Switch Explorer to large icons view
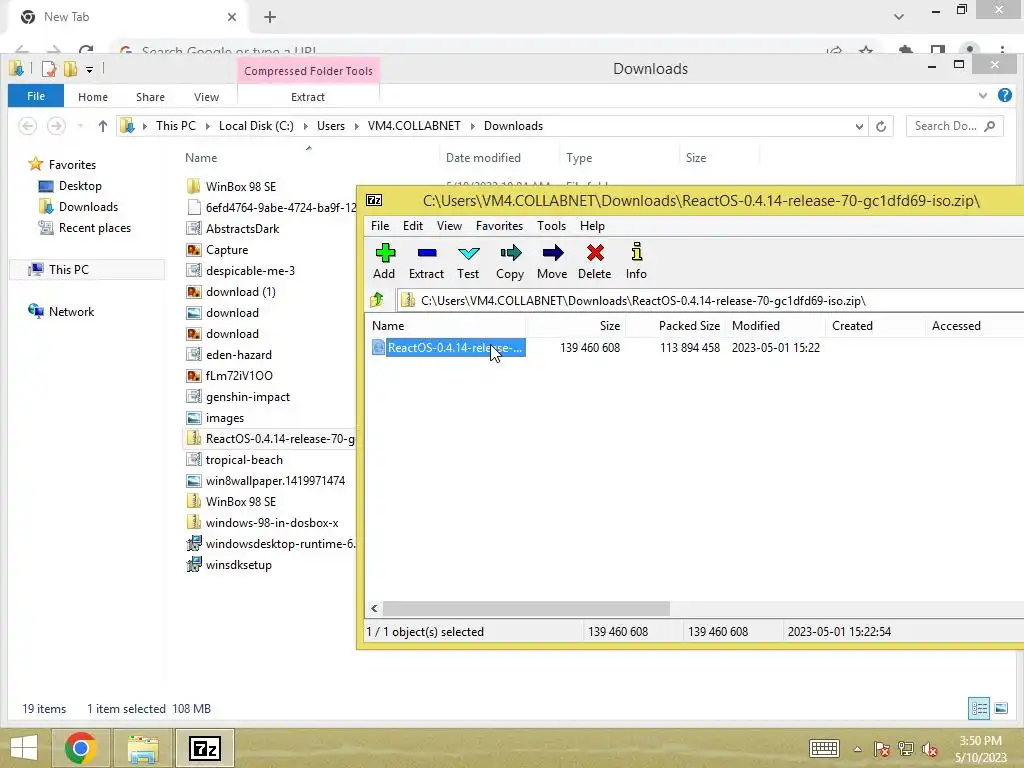Image resolution: width=1024 pixels, height=768 pixels. pyautogui.click(x=1001, y=708)
